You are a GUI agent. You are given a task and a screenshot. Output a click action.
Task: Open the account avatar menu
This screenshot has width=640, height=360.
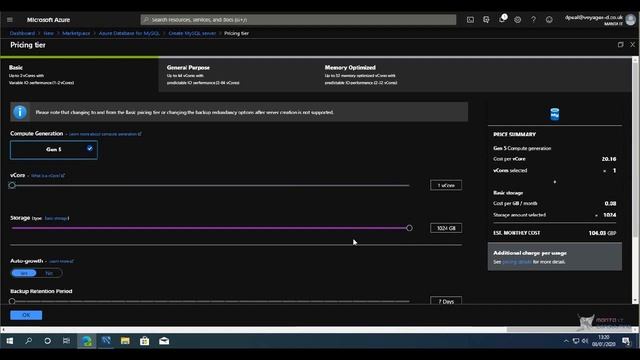pos(631,19)
